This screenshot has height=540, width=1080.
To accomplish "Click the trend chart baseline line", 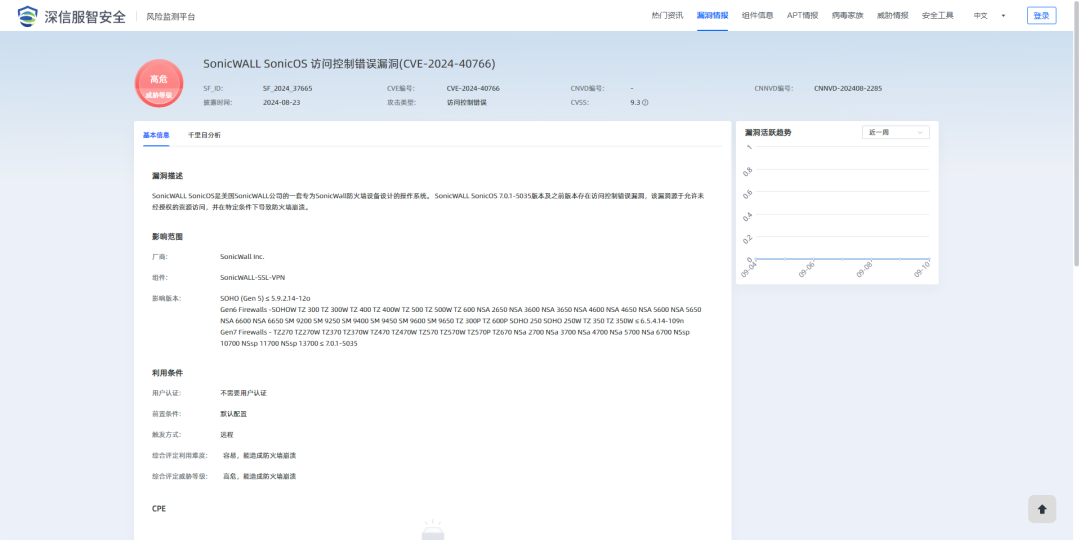I will pyautogui.click(x=842, y=259).
